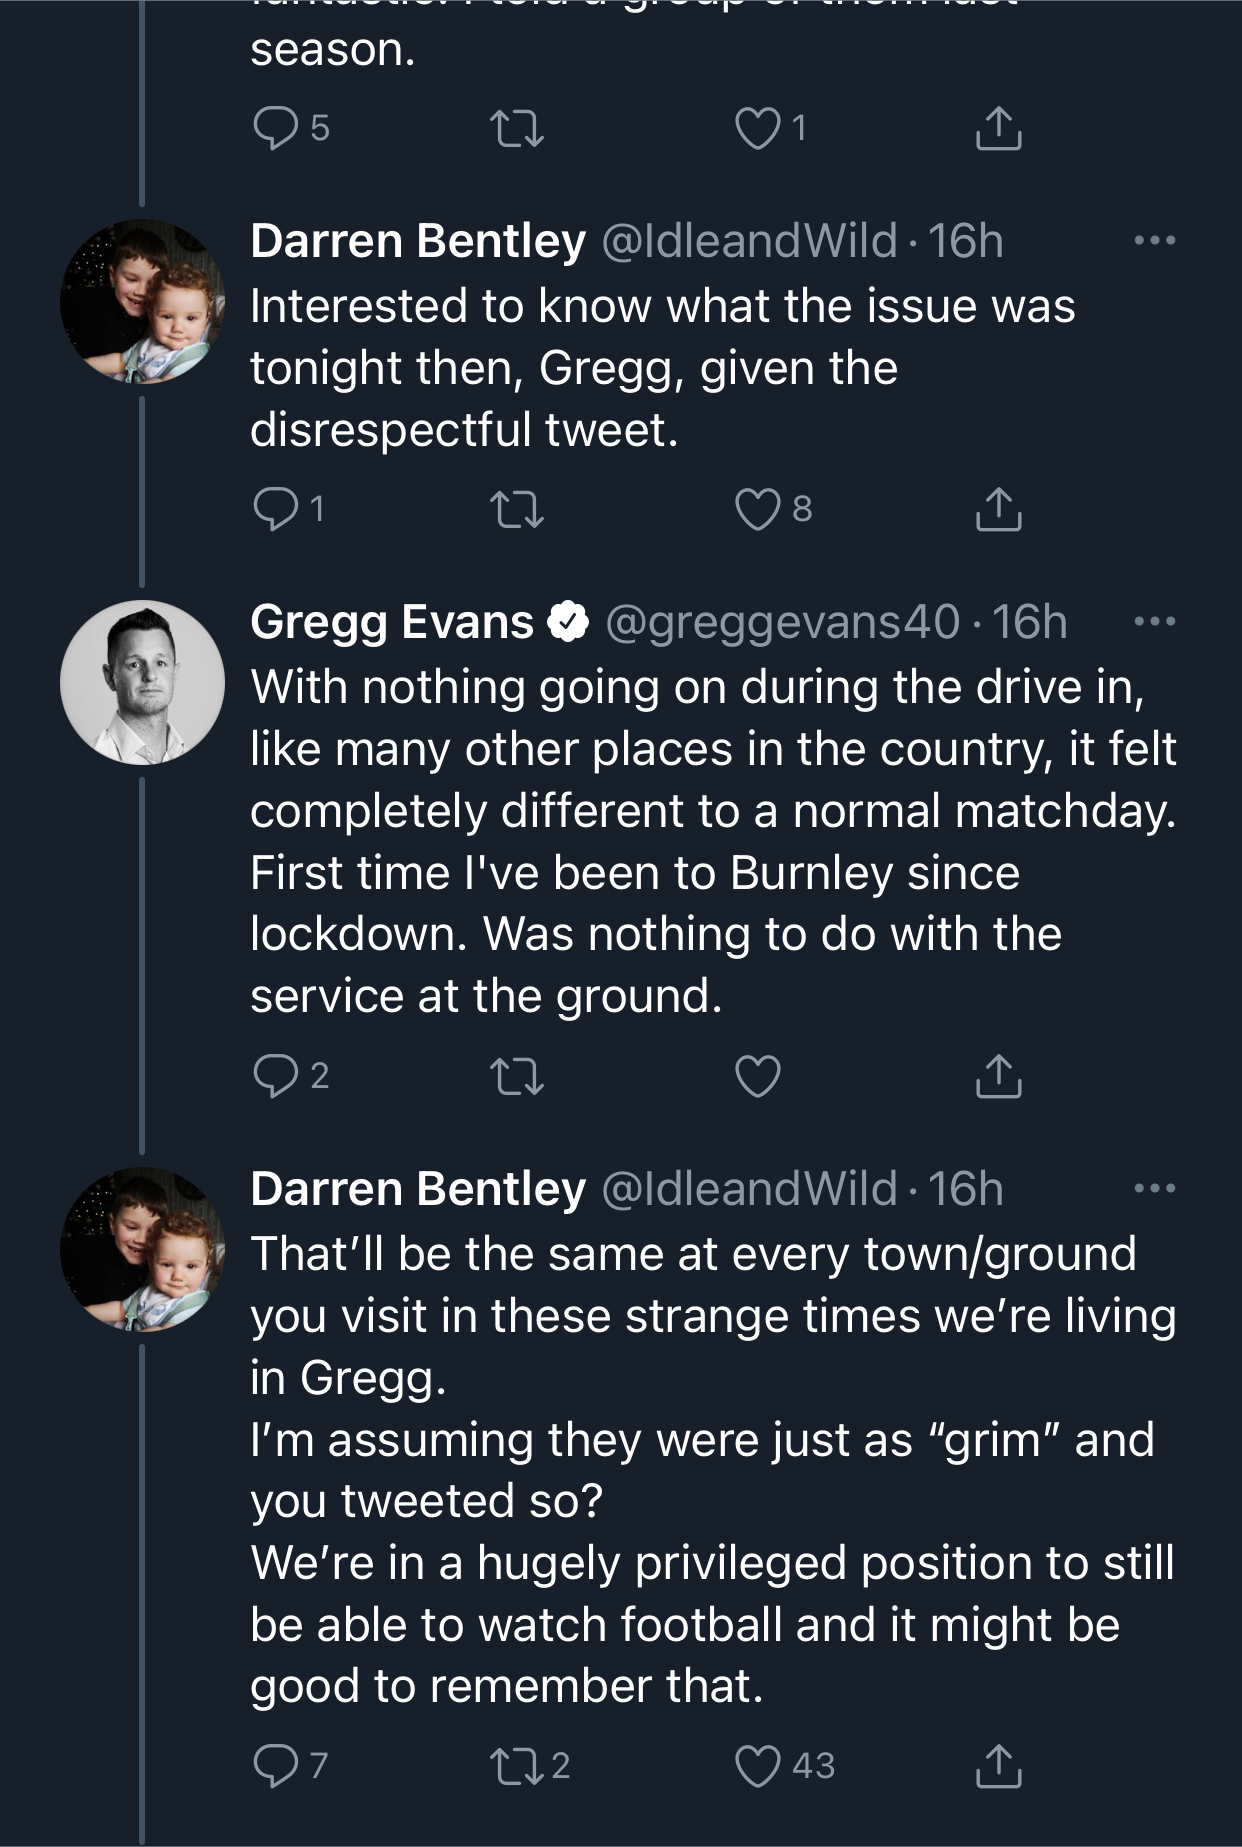Retweet Darren's 'disrespectful tweet' post
The image size is (1242, 1847).
517,510
